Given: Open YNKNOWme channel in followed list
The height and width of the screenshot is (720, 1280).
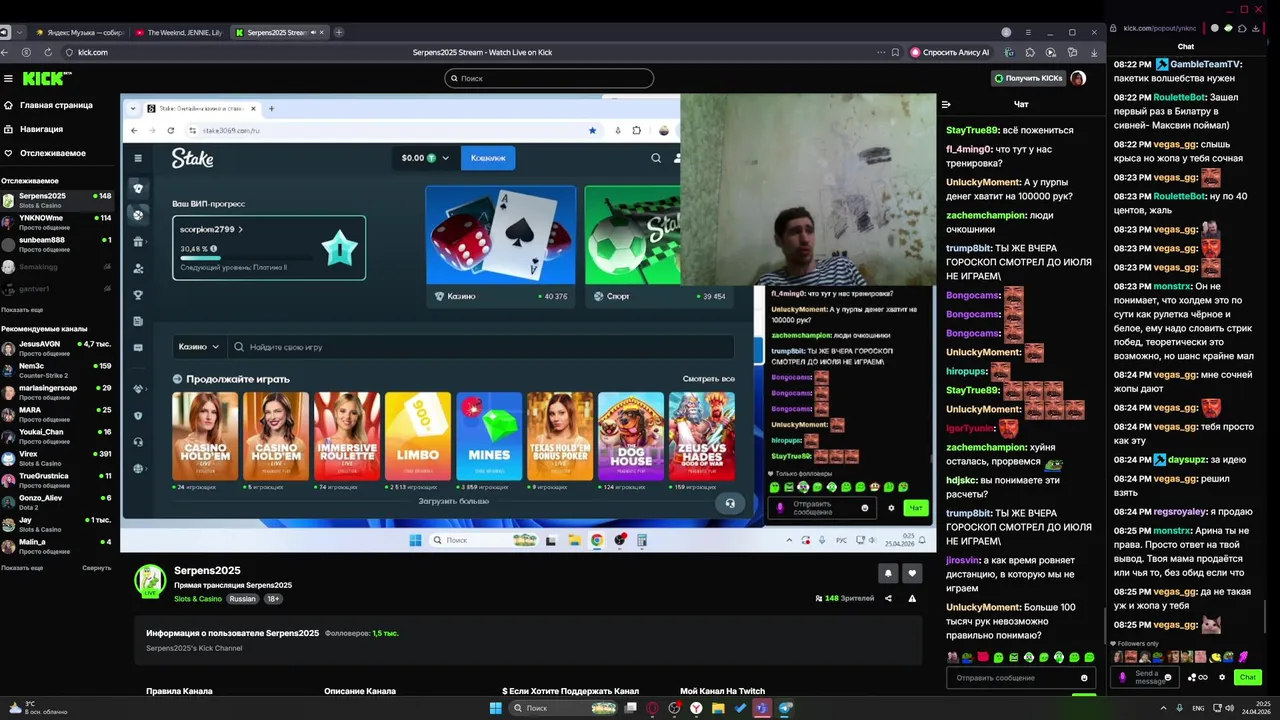Looking at the screenshot, I should (57, 222).
